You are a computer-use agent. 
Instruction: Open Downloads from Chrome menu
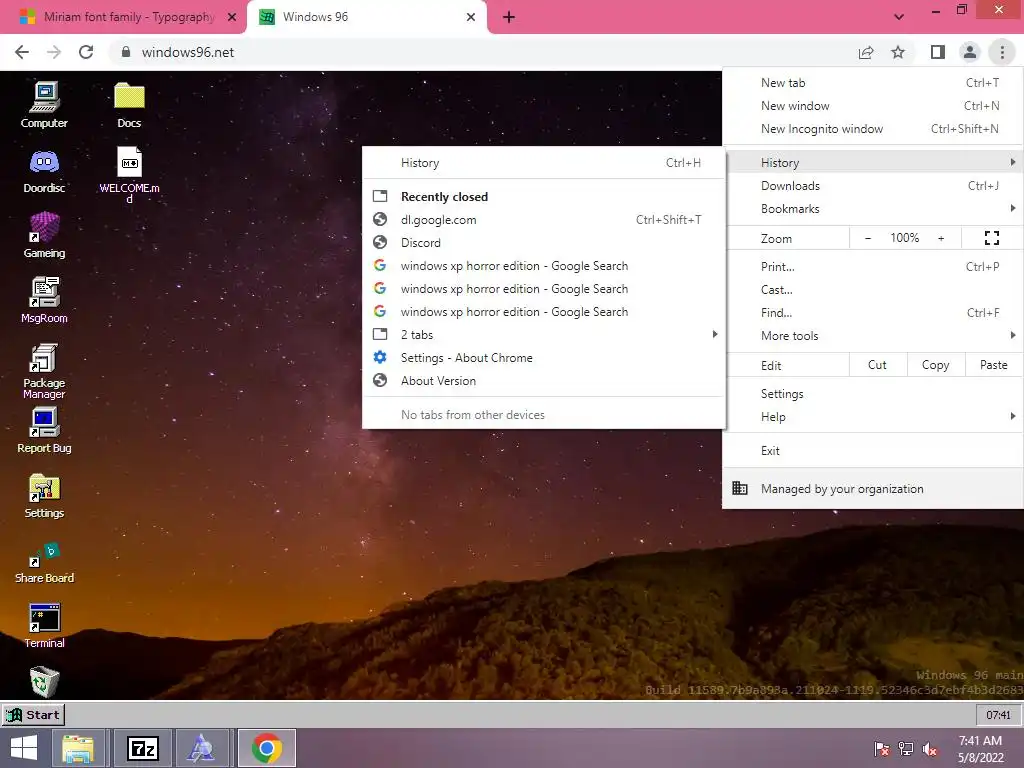[x=872, y=185]
